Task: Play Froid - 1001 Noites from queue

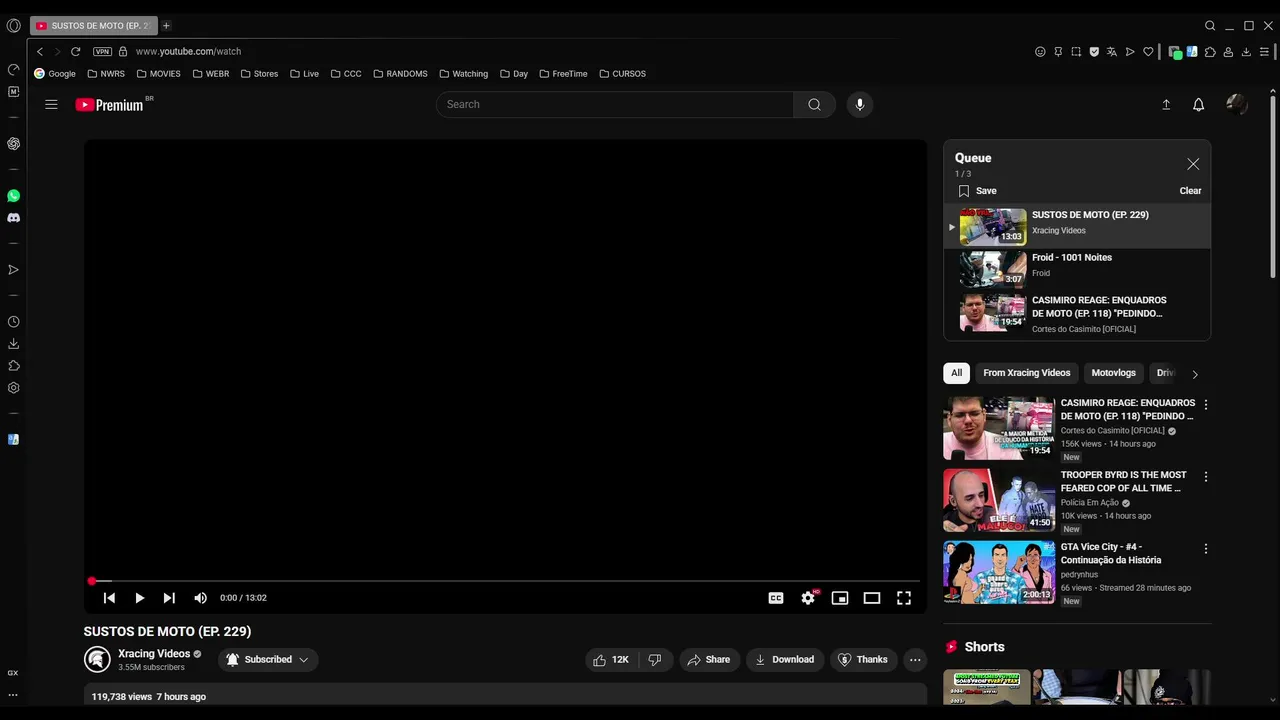Action: tap(1077, 268)
